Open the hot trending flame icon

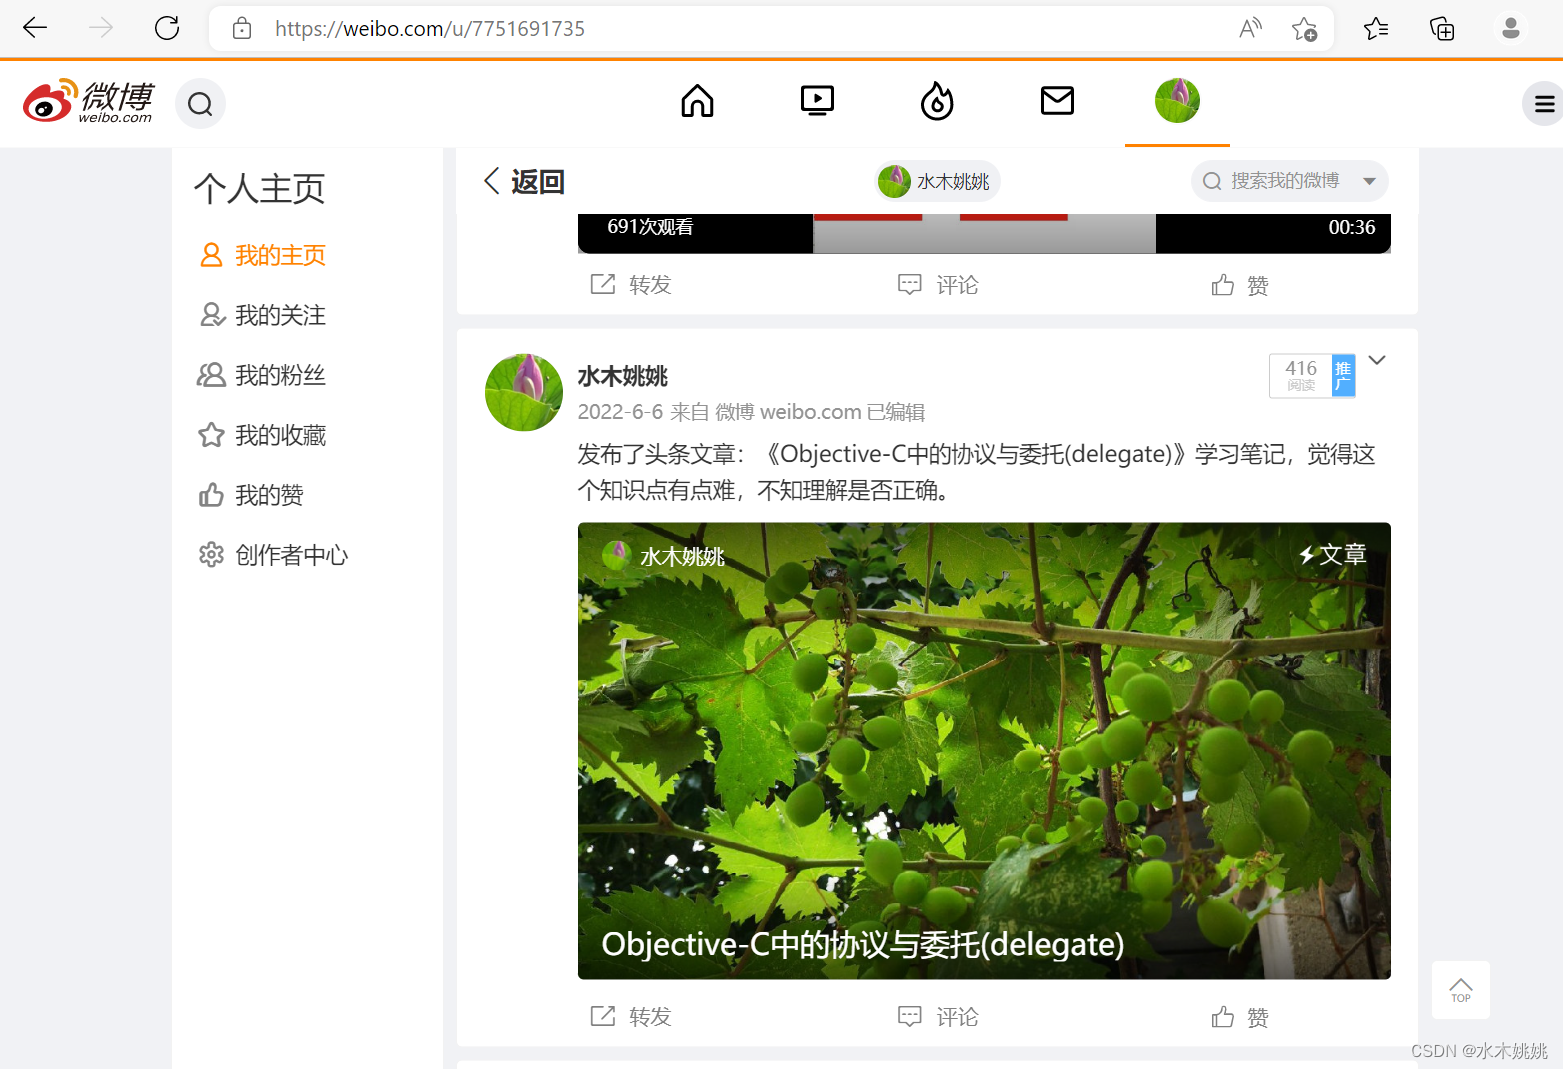pos(937,101)
